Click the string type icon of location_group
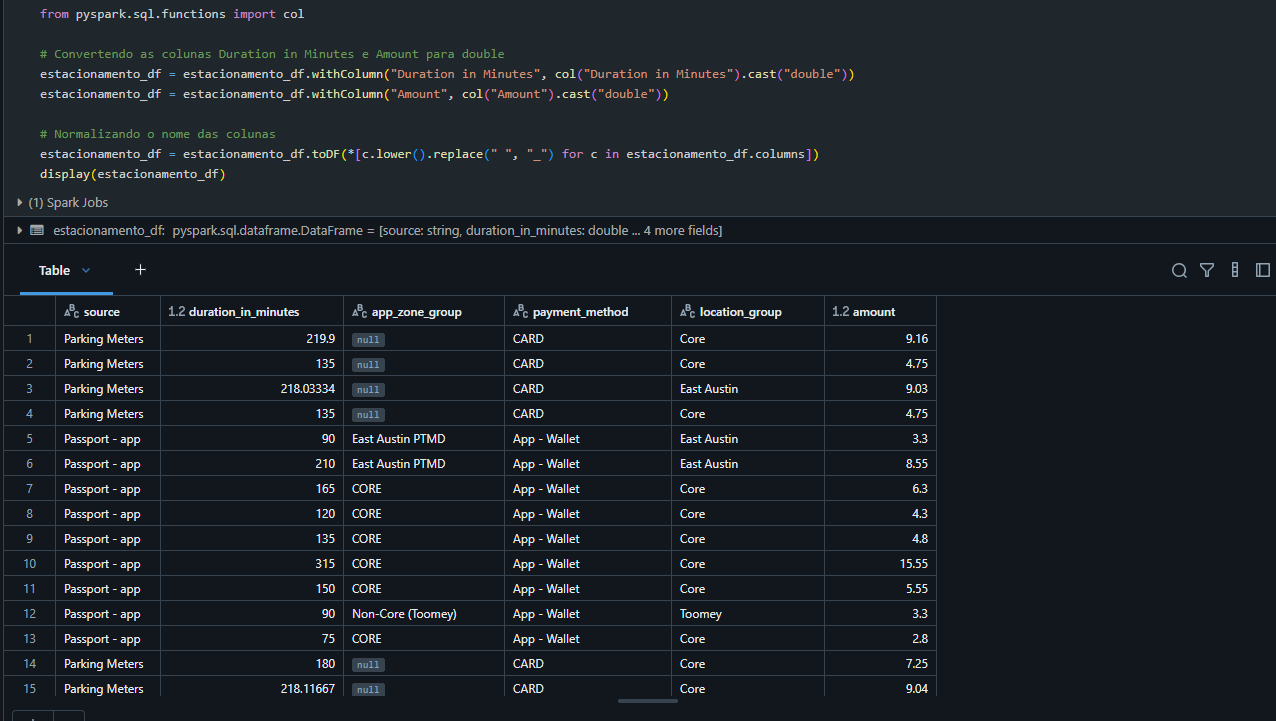 point(687,312)
